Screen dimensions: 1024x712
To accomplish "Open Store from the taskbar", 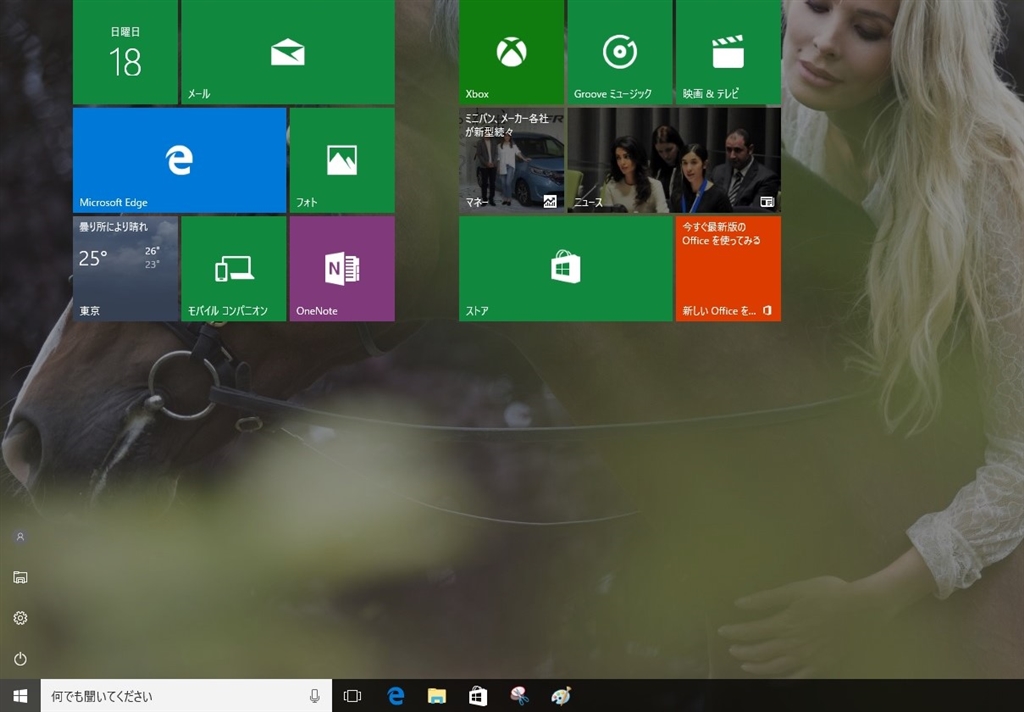I will coord(478,696).
